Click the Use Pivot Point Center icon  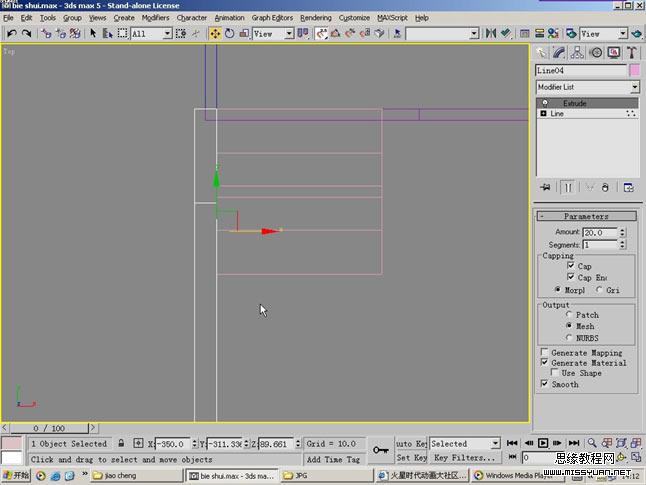303,33
